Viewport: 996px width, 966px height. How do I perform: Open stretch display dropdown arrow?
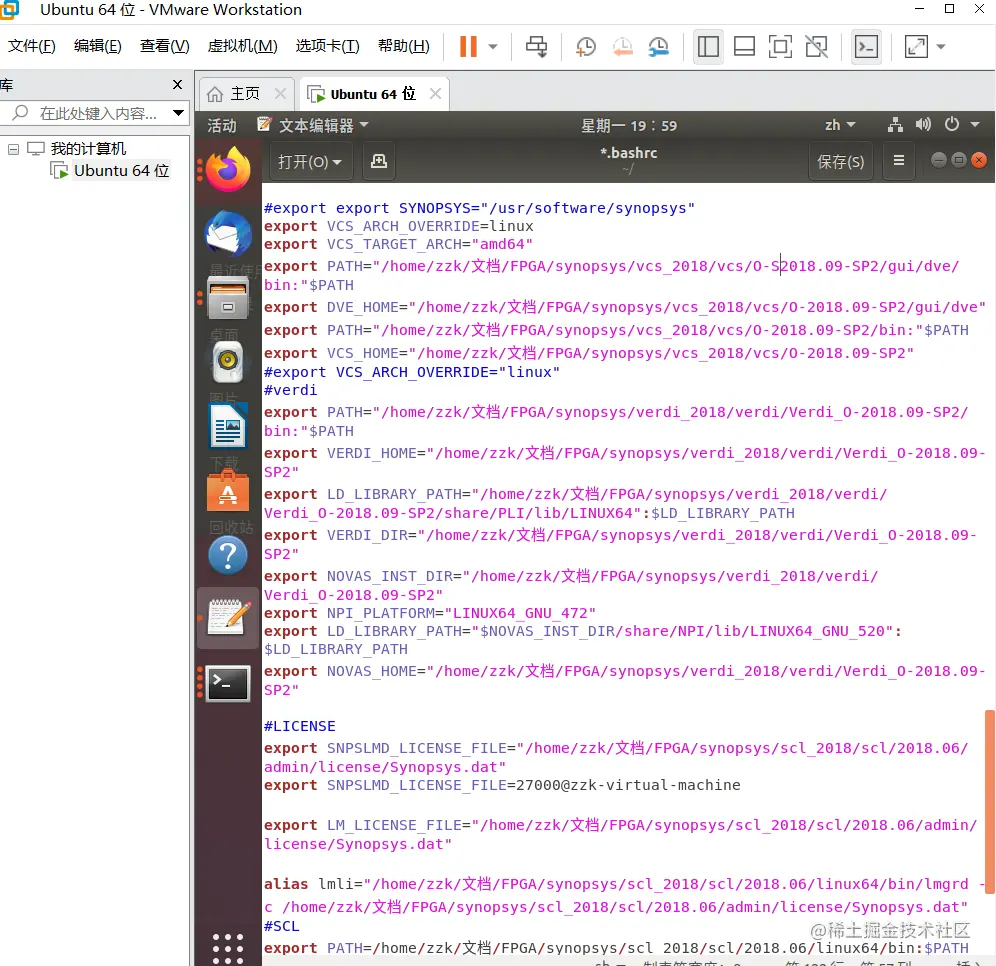(941, 46)
